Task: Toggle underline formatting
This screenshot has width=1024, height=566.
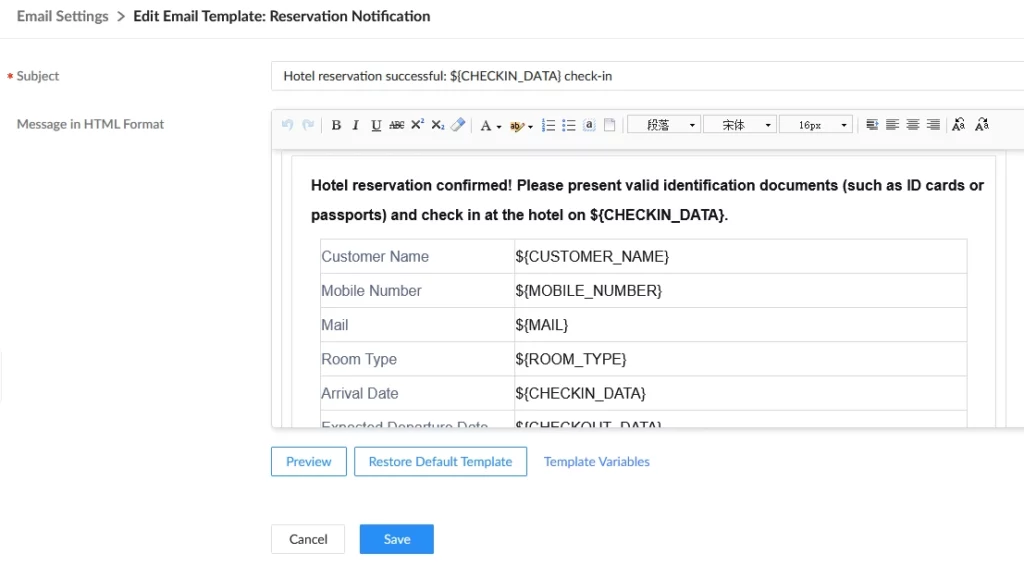Action: [x=376, y=125]
